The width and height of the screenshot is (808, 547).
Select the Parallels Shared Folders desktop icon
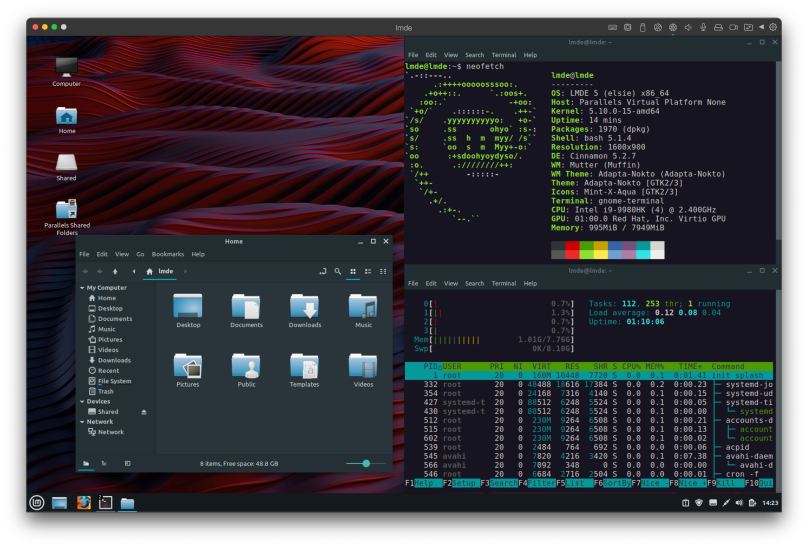[67, 217]
